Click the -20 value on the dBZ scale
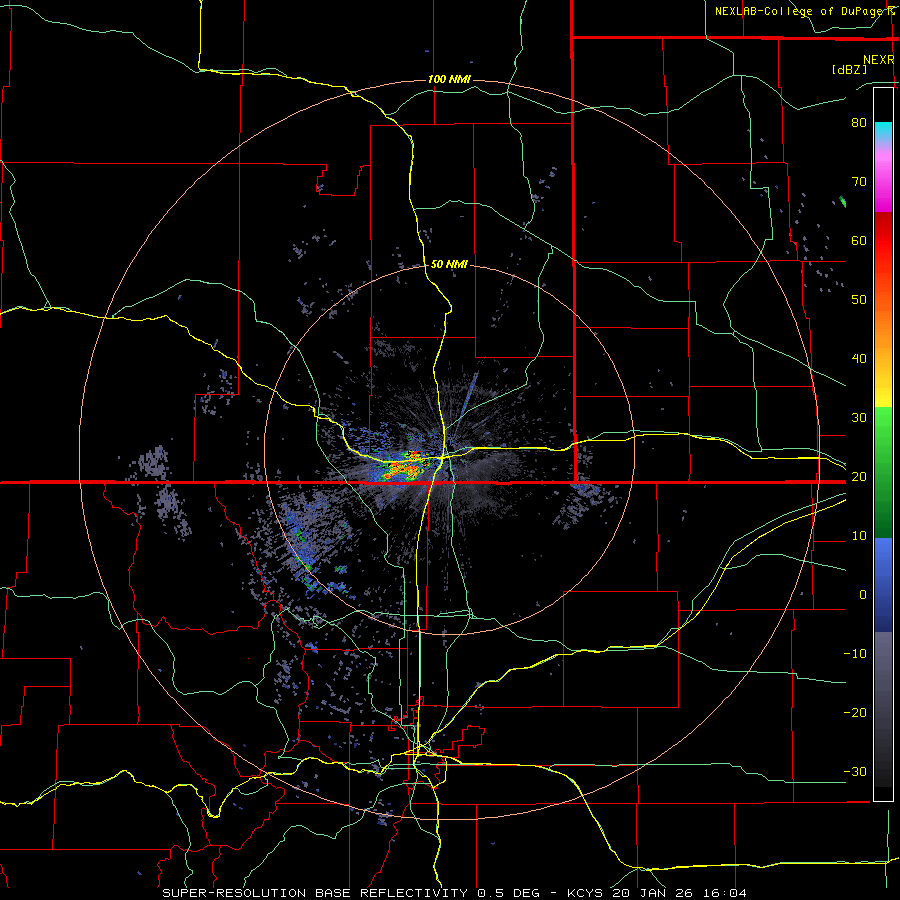This screenshot has height=900, width=900. point(855,712)
